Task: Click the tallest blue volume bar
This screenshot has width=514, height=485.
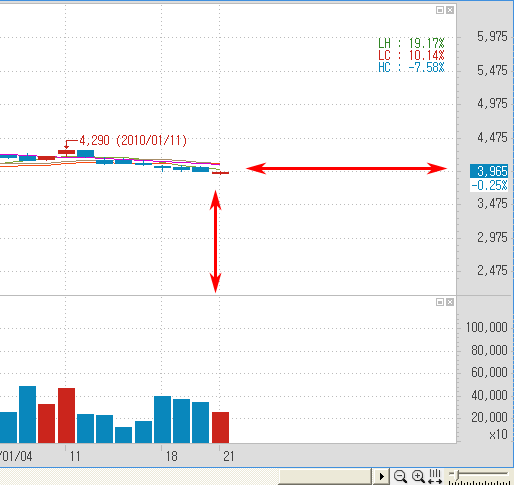Action: [27, 414]
